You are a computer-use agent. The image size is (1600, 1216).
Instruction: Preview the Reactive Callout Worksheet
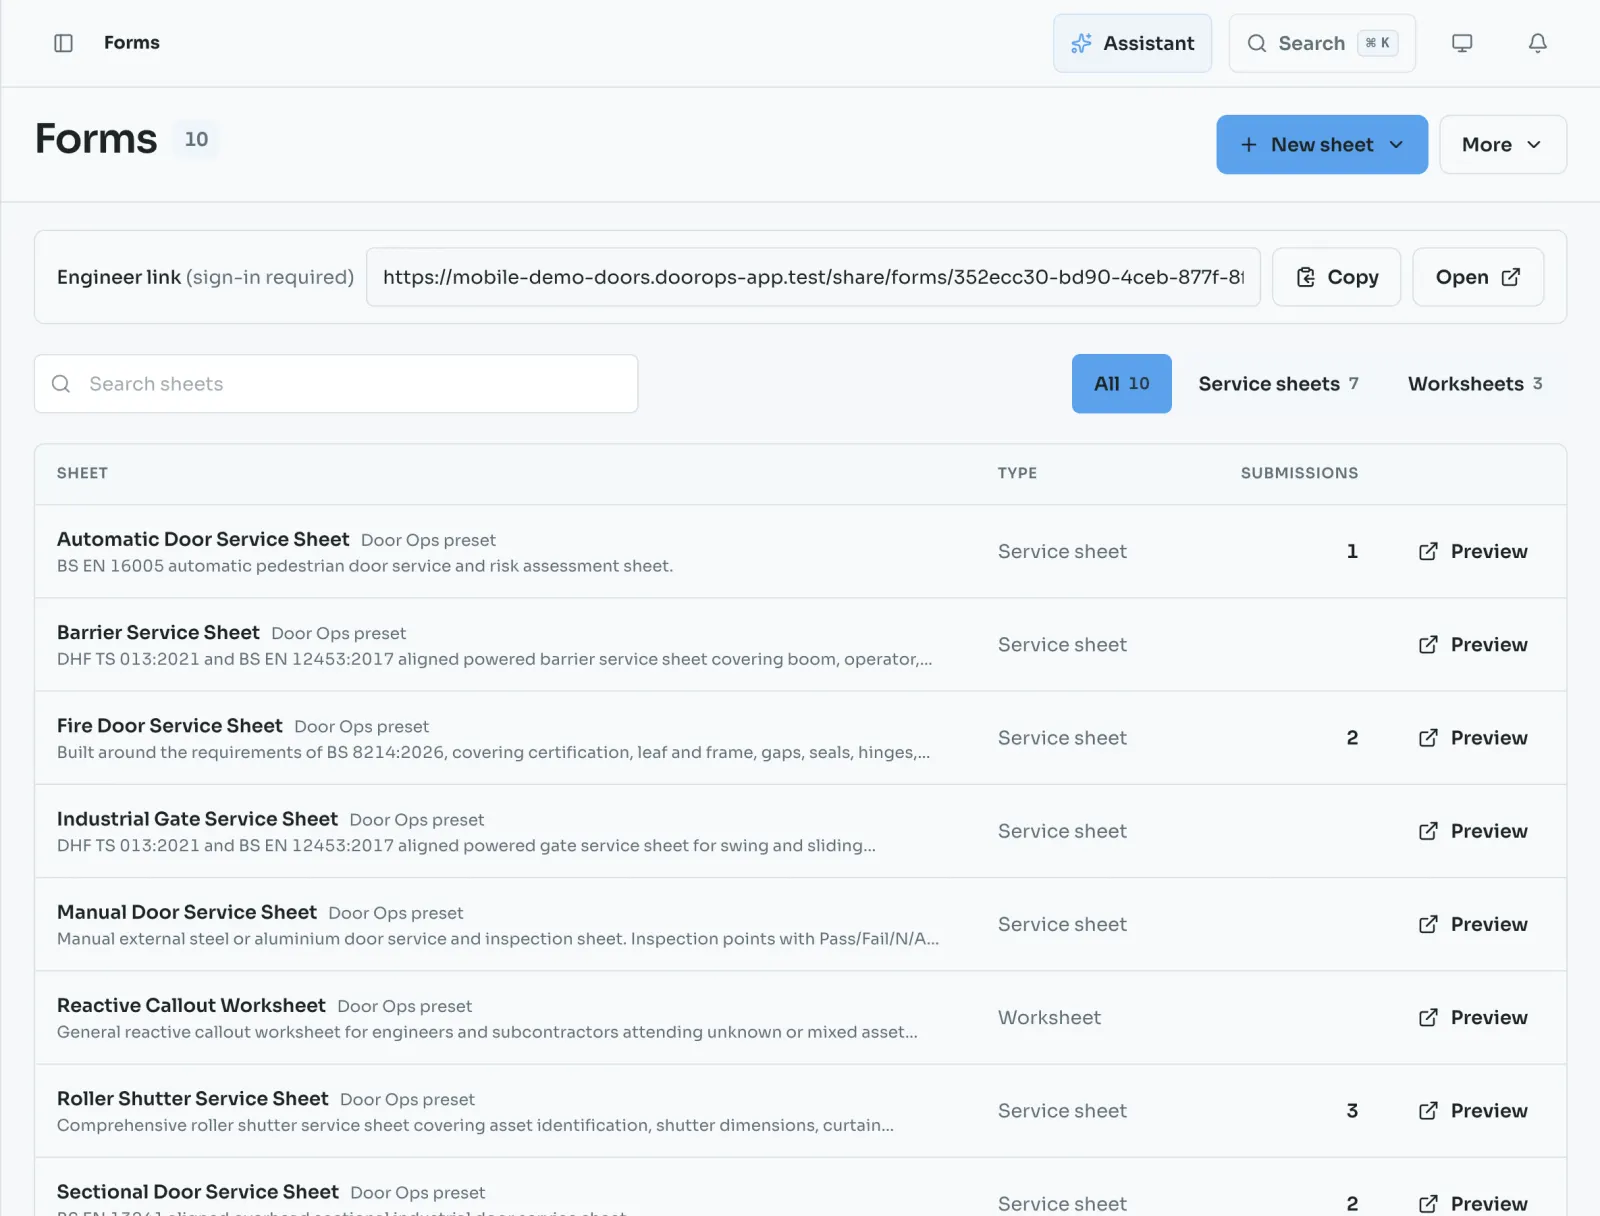coord(1473,1018)
